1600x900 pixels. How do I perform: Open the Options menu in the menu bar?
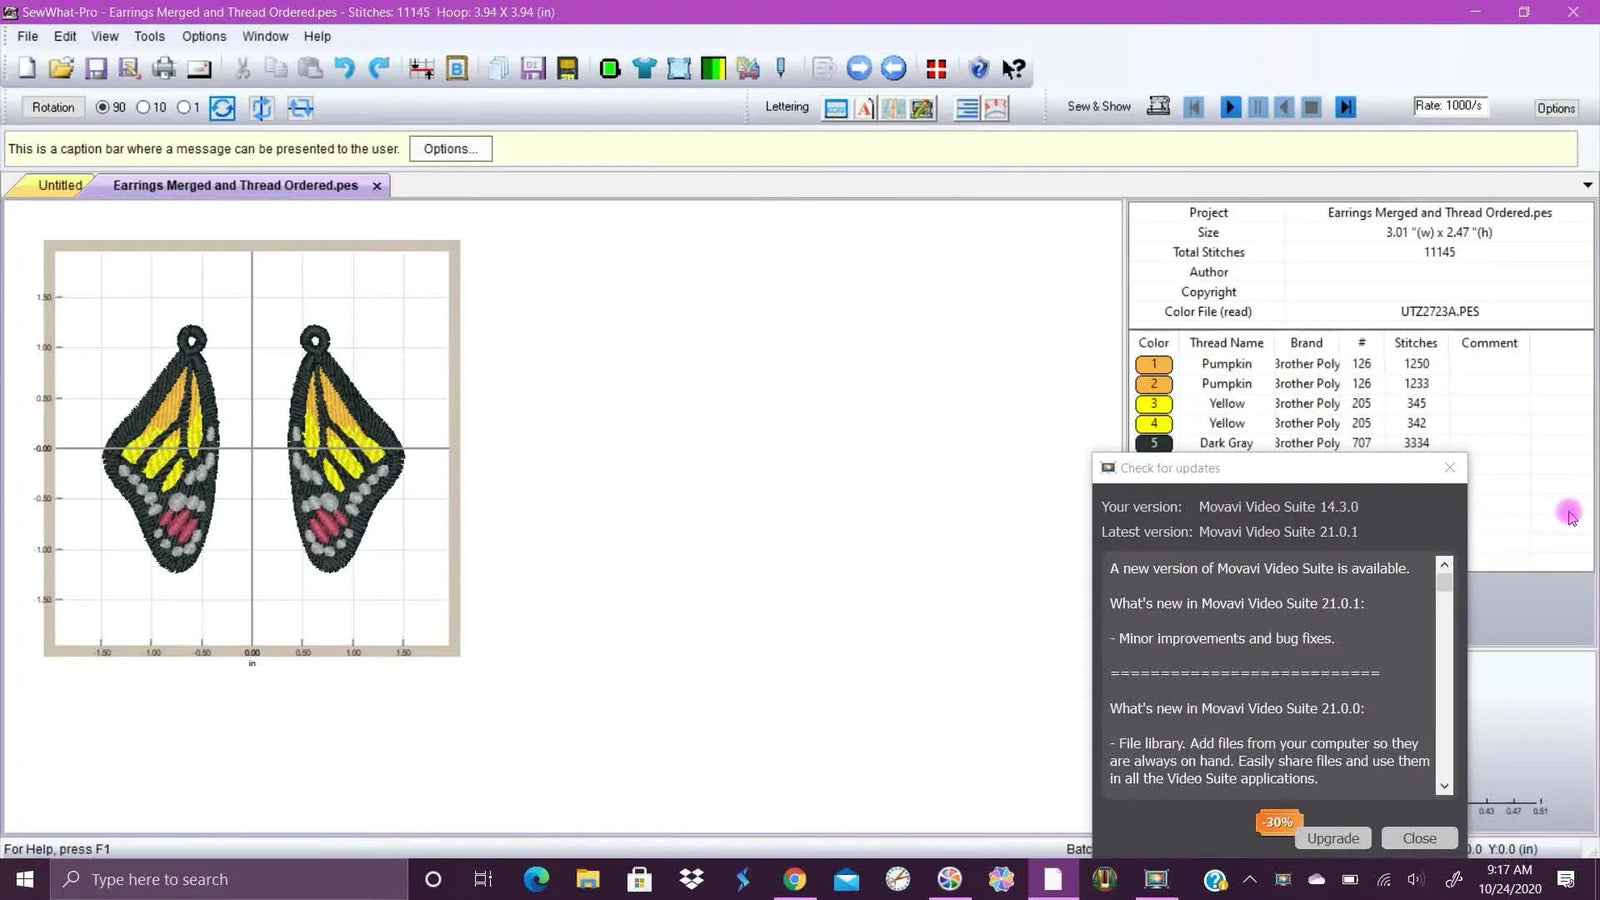click(x=204, y=36)
